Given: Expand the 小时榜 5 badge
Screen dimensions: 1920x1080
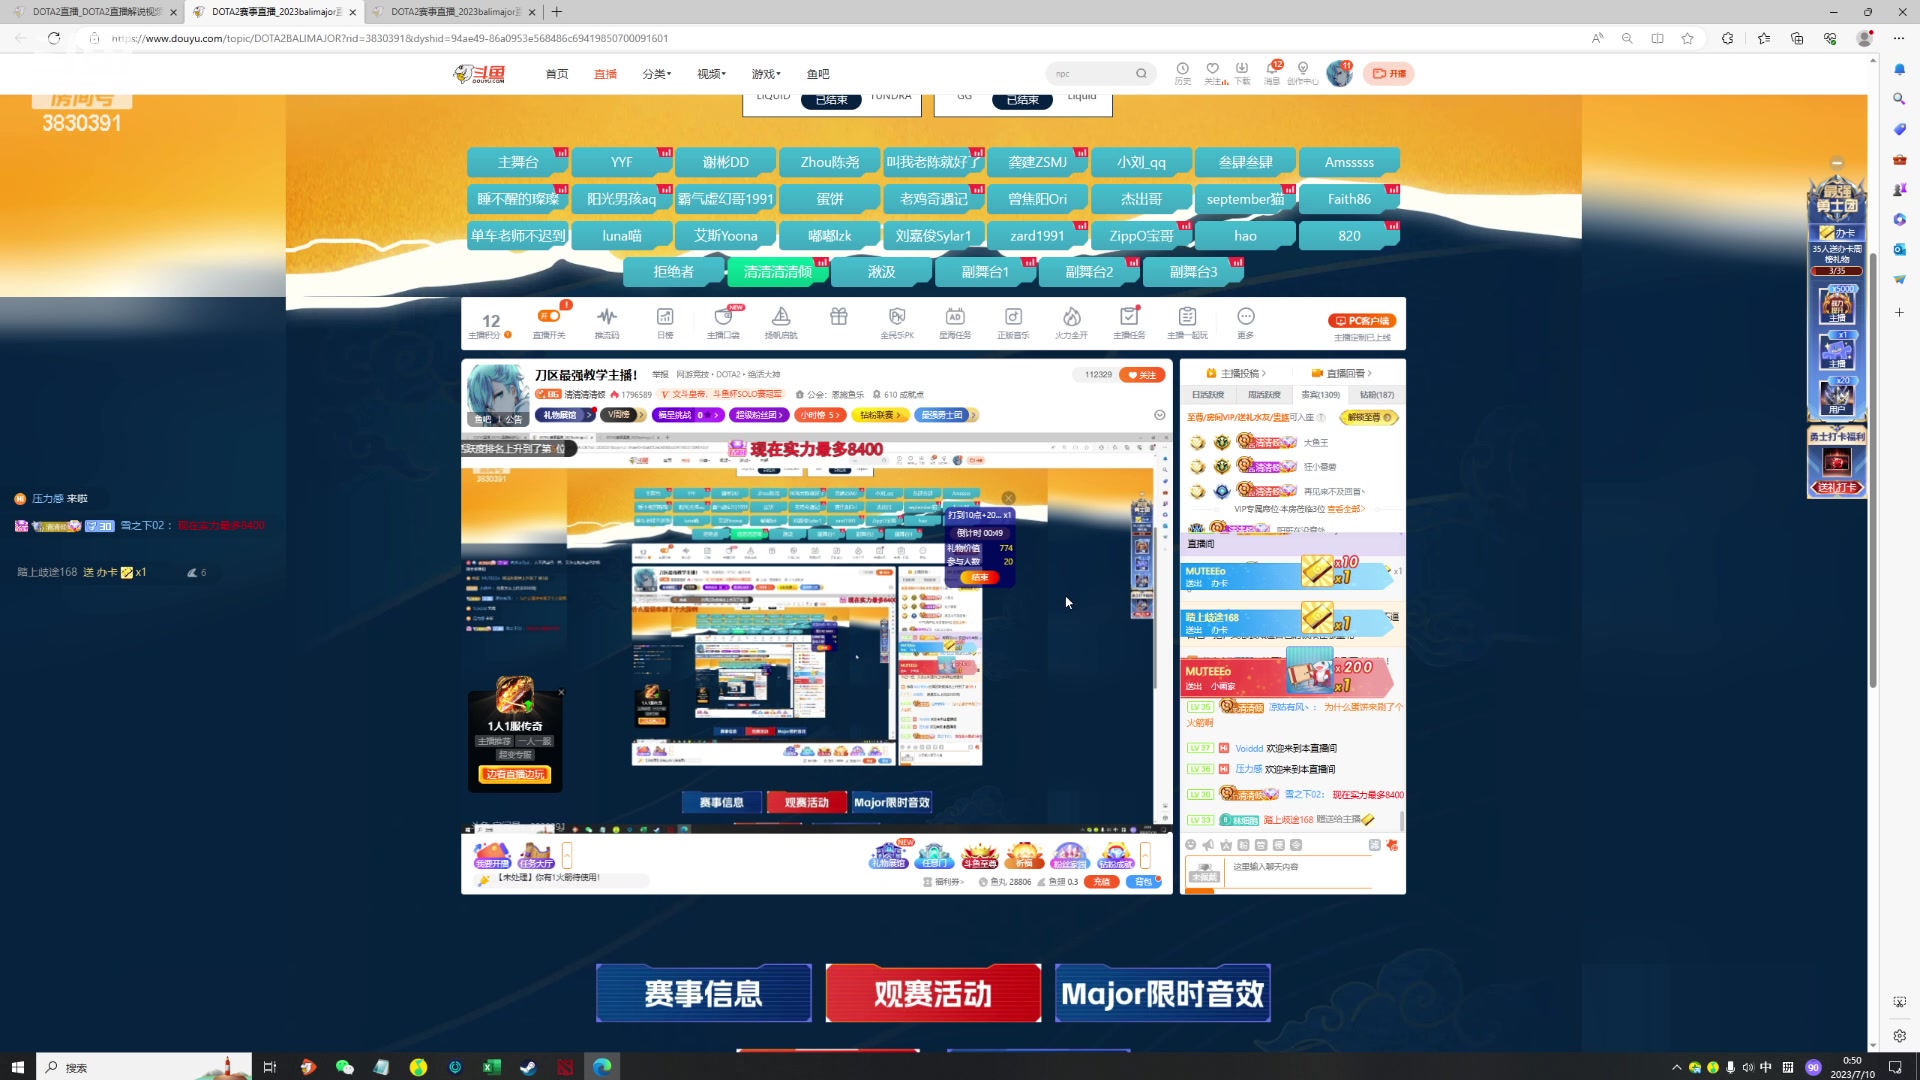Looking at the screenshot, I should coord(820,415).
